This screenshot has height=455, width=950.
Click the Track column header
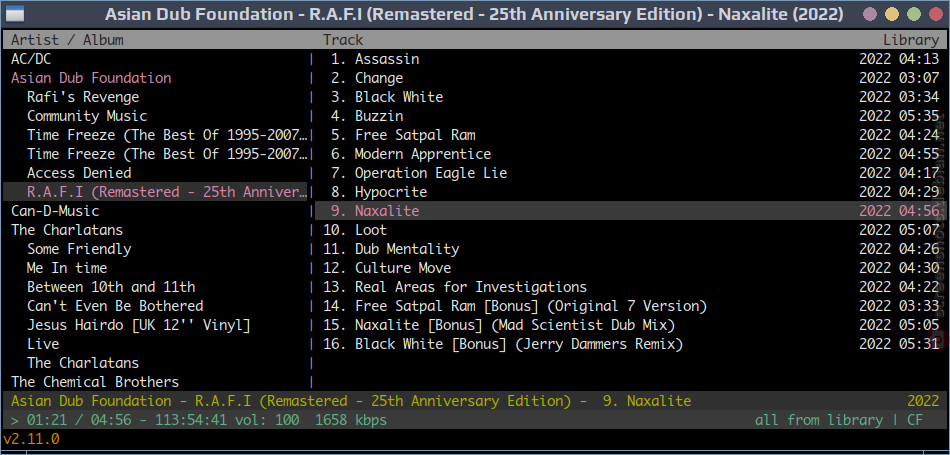pyautogui.click(x=343, y=40)
